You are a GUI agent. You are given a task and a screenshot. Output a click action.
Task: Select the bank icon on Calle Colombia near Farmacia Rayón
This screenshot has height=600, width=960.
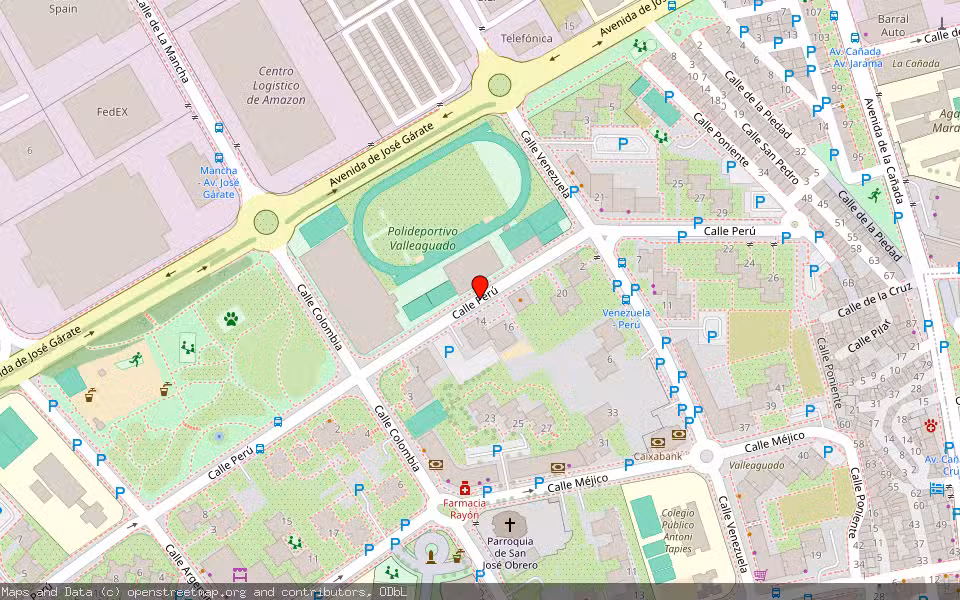pyautogui.click(x=435, y=464)
